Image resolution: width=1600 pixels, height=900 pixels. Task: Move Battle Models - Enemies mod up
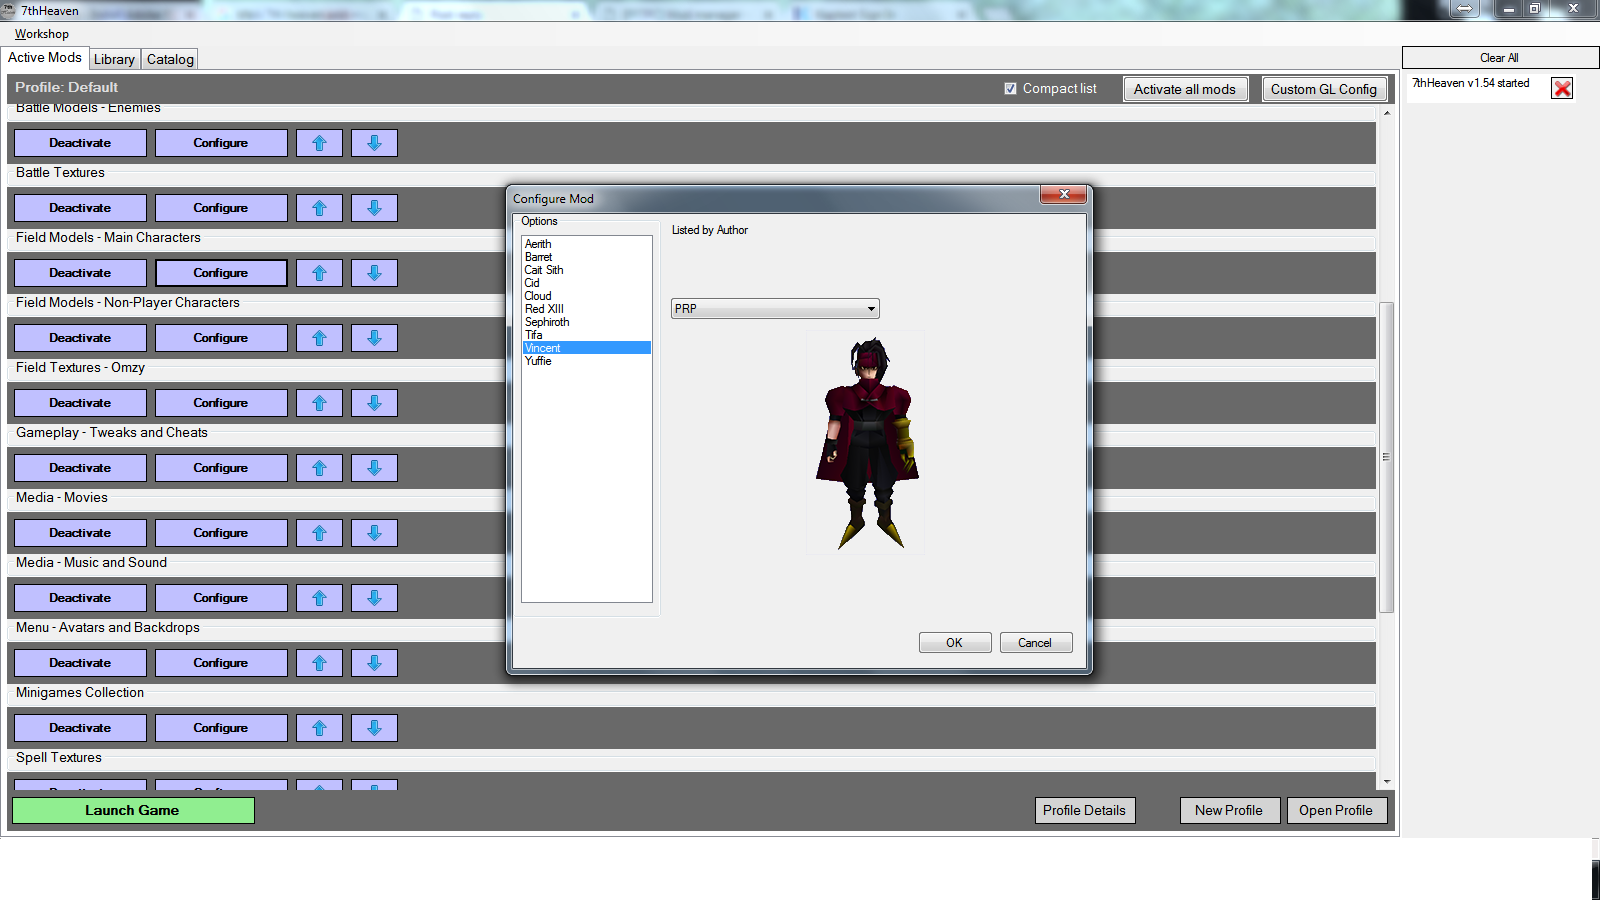[319, 143]
